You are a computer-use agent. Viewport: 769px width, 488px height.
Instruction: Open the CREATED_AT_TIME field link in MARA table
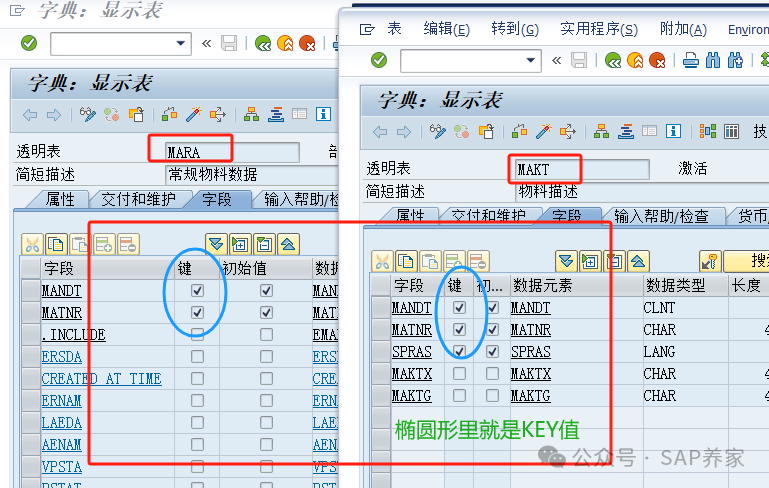(x=102, y=379)
